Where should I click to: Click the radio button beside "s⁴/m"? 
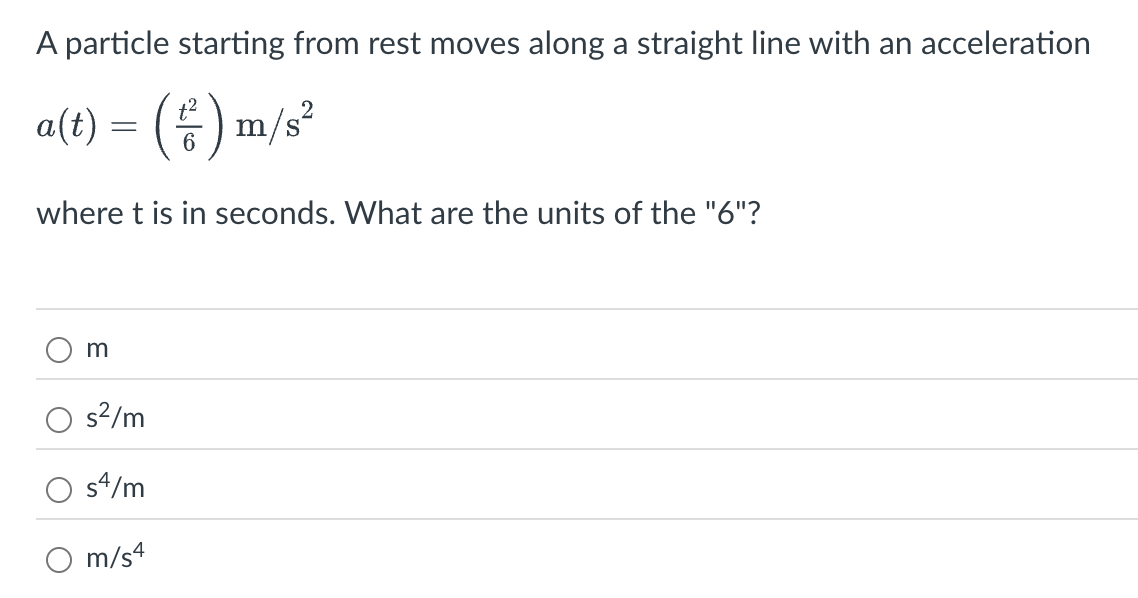coord(58,488)
